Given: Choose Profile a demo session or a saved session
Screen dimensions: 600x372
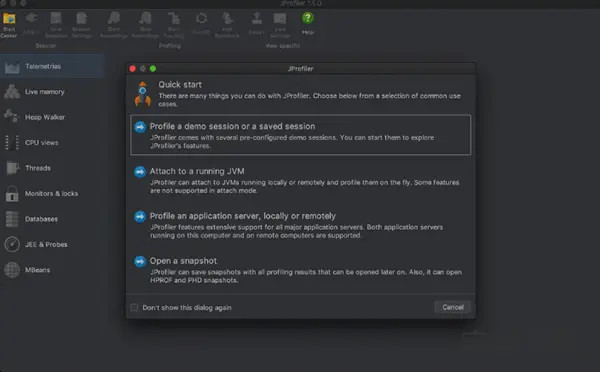Looking at the screenshot, I should pyautogui.click(x=300, y=135).
